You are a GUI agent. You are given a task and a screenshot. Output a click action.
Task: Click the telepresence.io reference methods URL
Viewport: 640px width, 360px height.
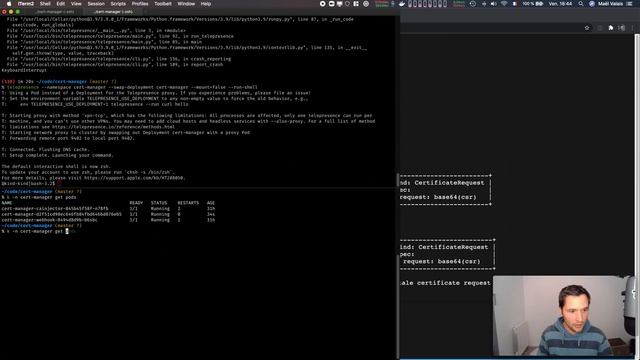pos(113,127)
